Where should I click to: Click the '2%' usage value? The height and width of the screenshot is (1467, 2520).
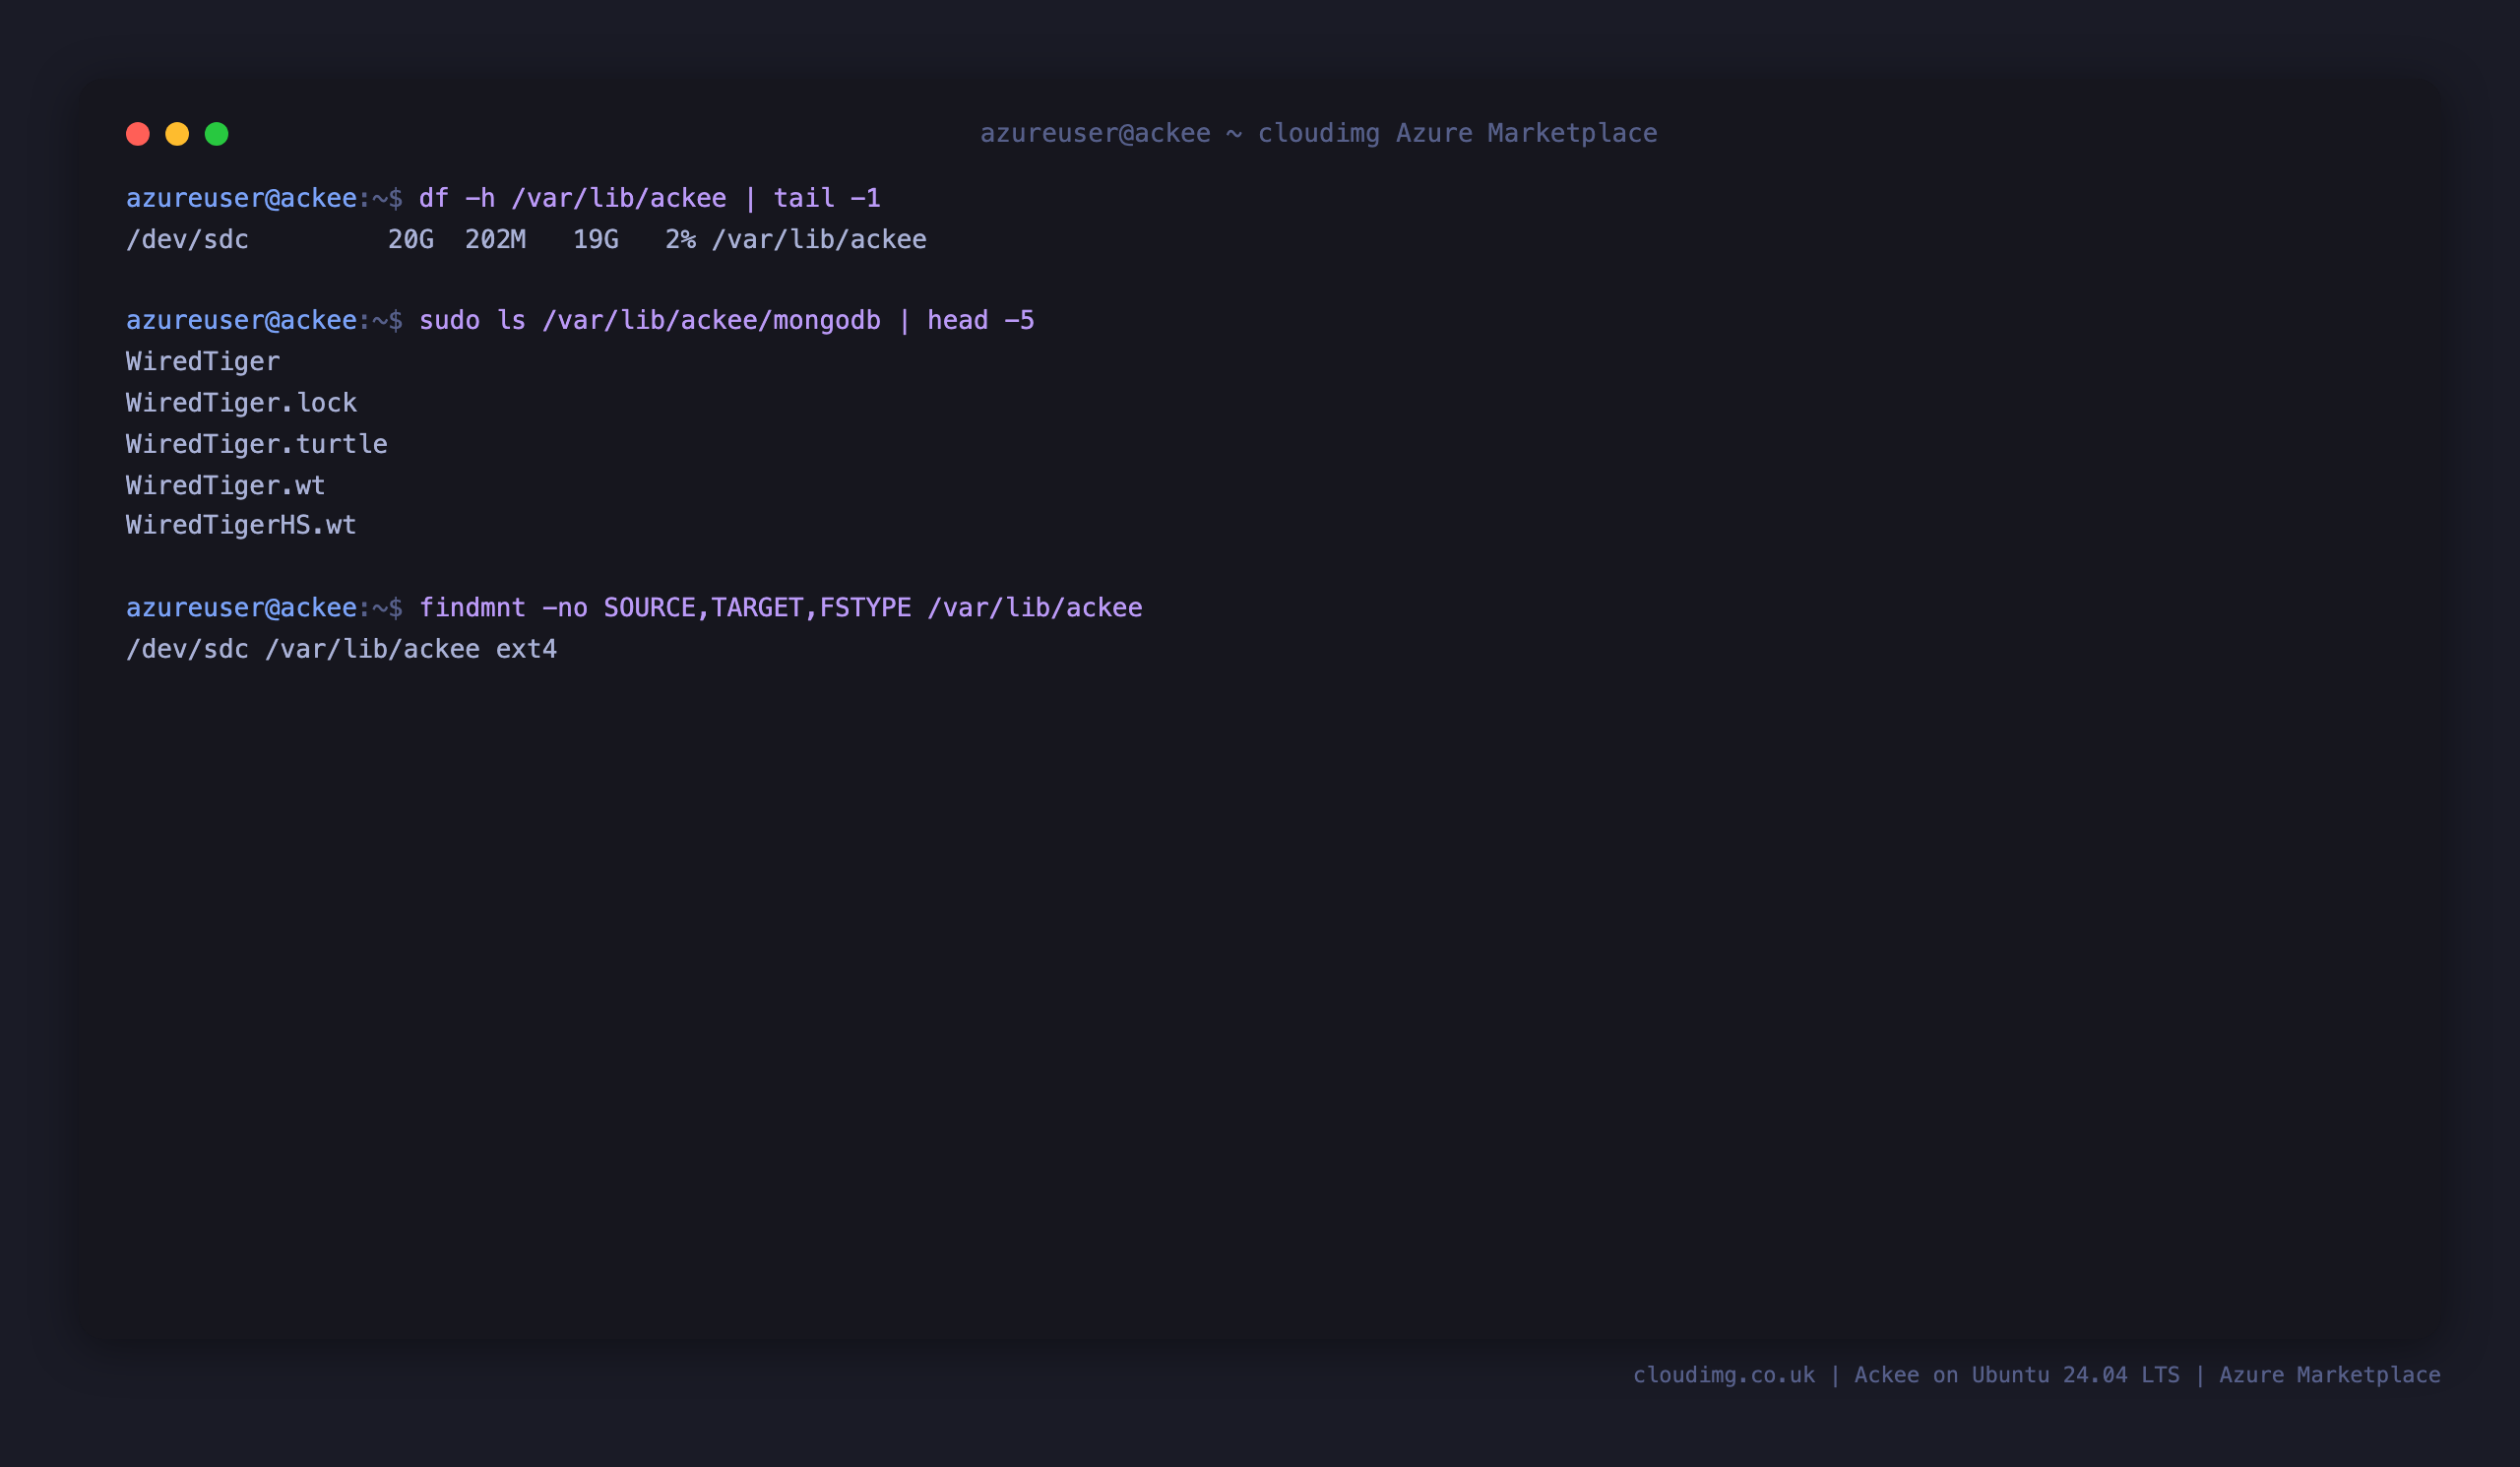point(680,240)
